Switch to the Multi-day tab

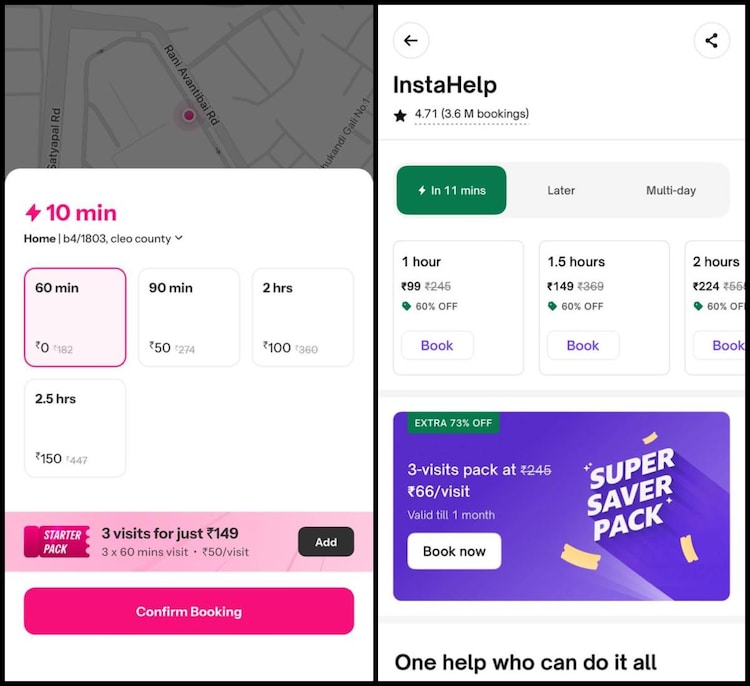tap(670, 190)
